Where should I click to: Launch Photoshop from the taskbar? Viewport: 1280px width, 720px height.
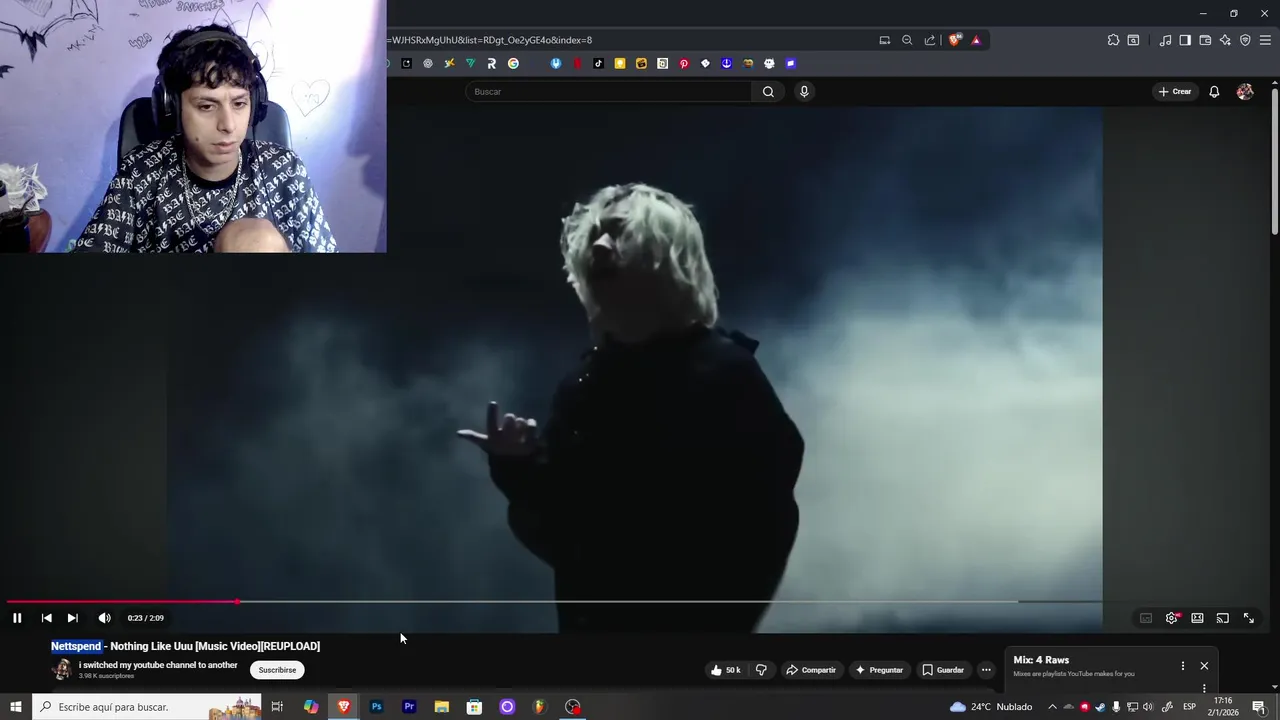coord(376,707)
